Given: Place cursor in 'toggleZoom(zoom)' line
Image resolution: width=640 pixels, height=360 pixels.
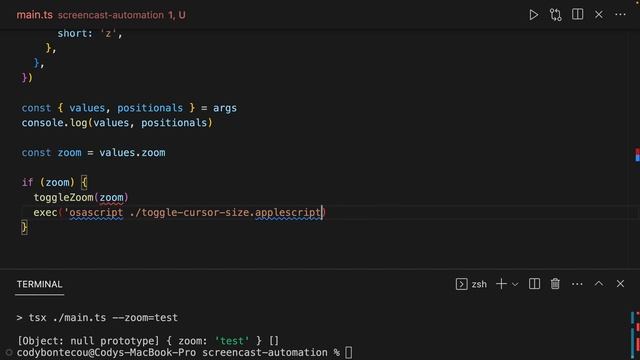Looking at the screenshot, I should point(81,198).
